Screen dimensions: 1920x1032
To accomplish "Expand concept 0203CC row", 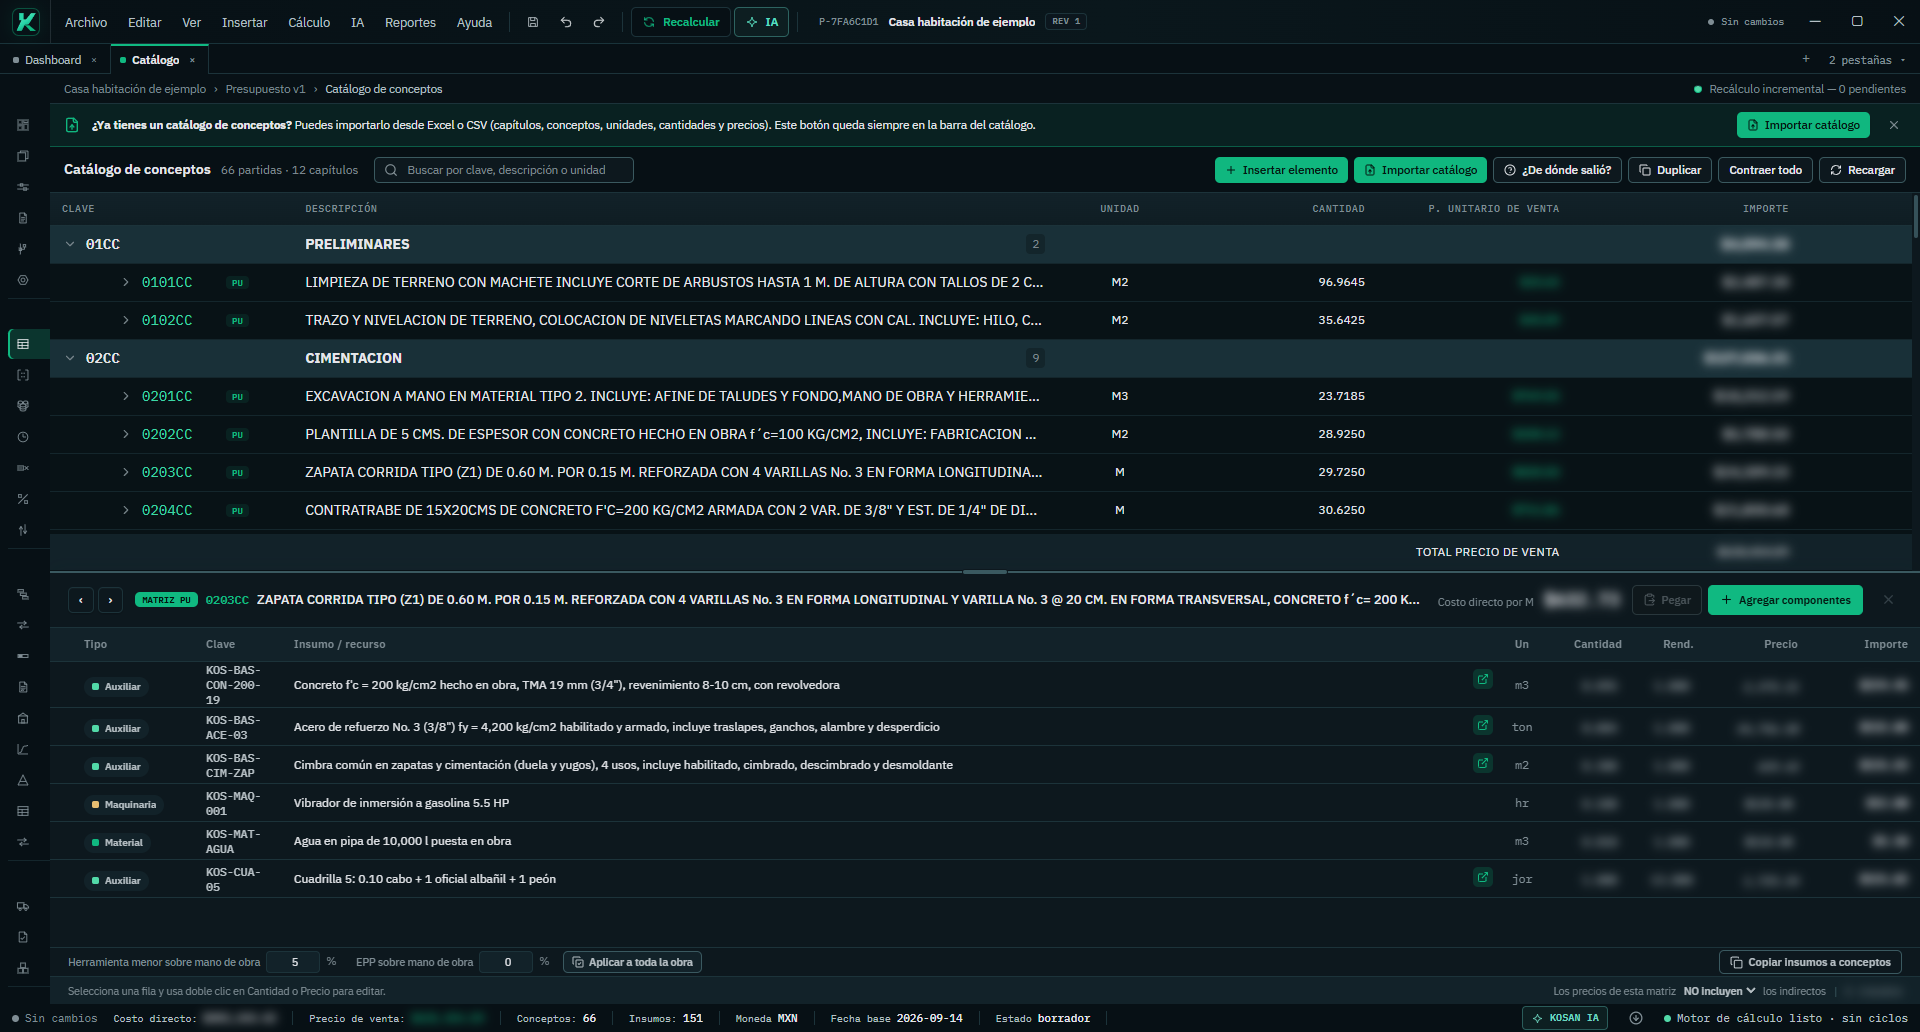I will 126,472.
